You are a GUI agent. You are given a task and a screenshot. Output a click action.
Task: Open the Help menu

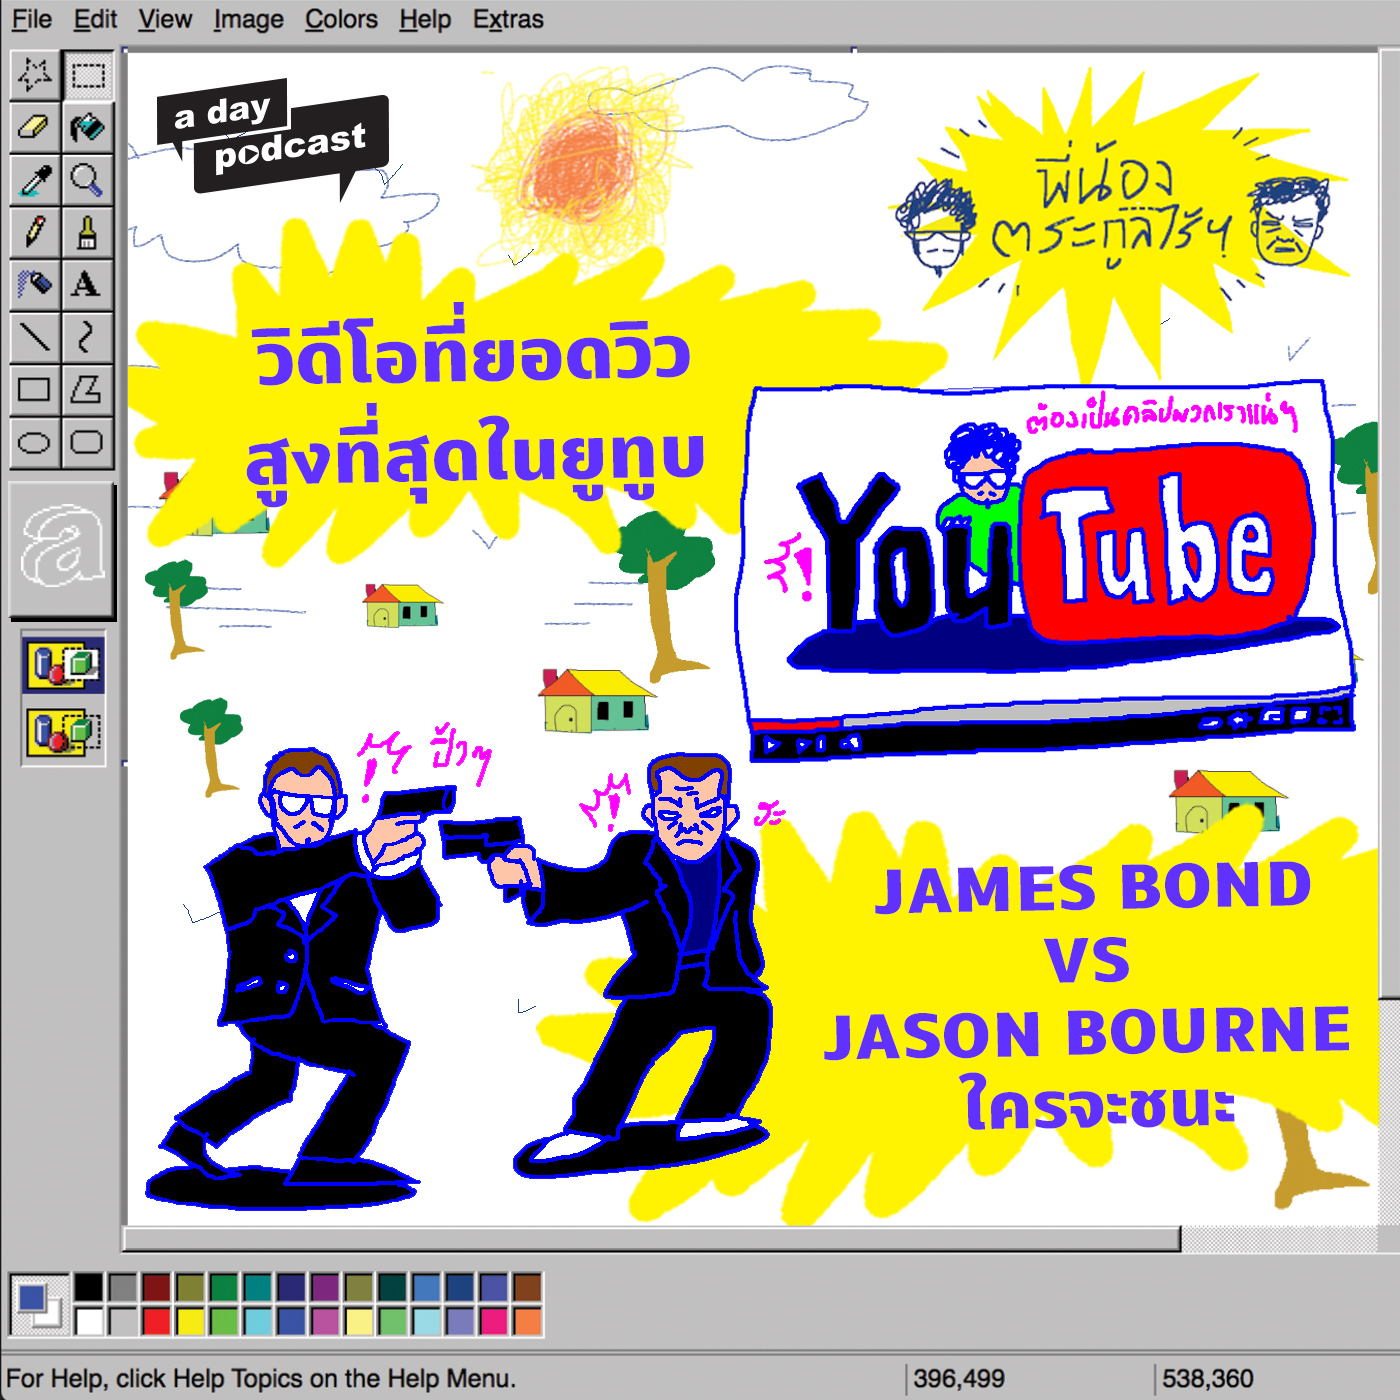(x=425, y=19)
